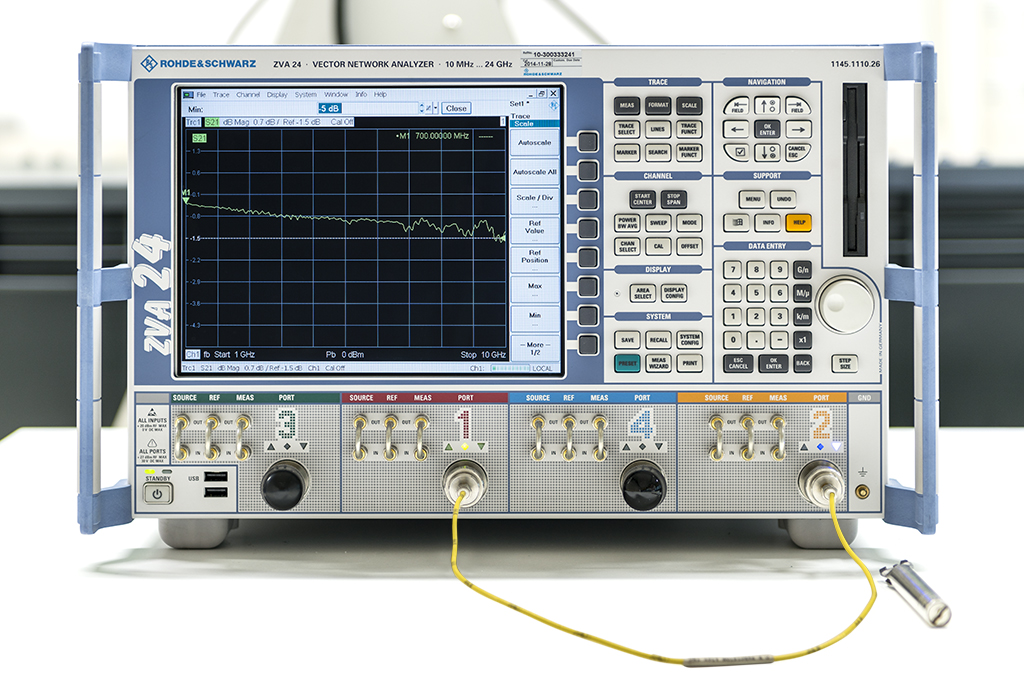
Task: Hit the yellow HELP hardware key
Action: coord(799,223)
